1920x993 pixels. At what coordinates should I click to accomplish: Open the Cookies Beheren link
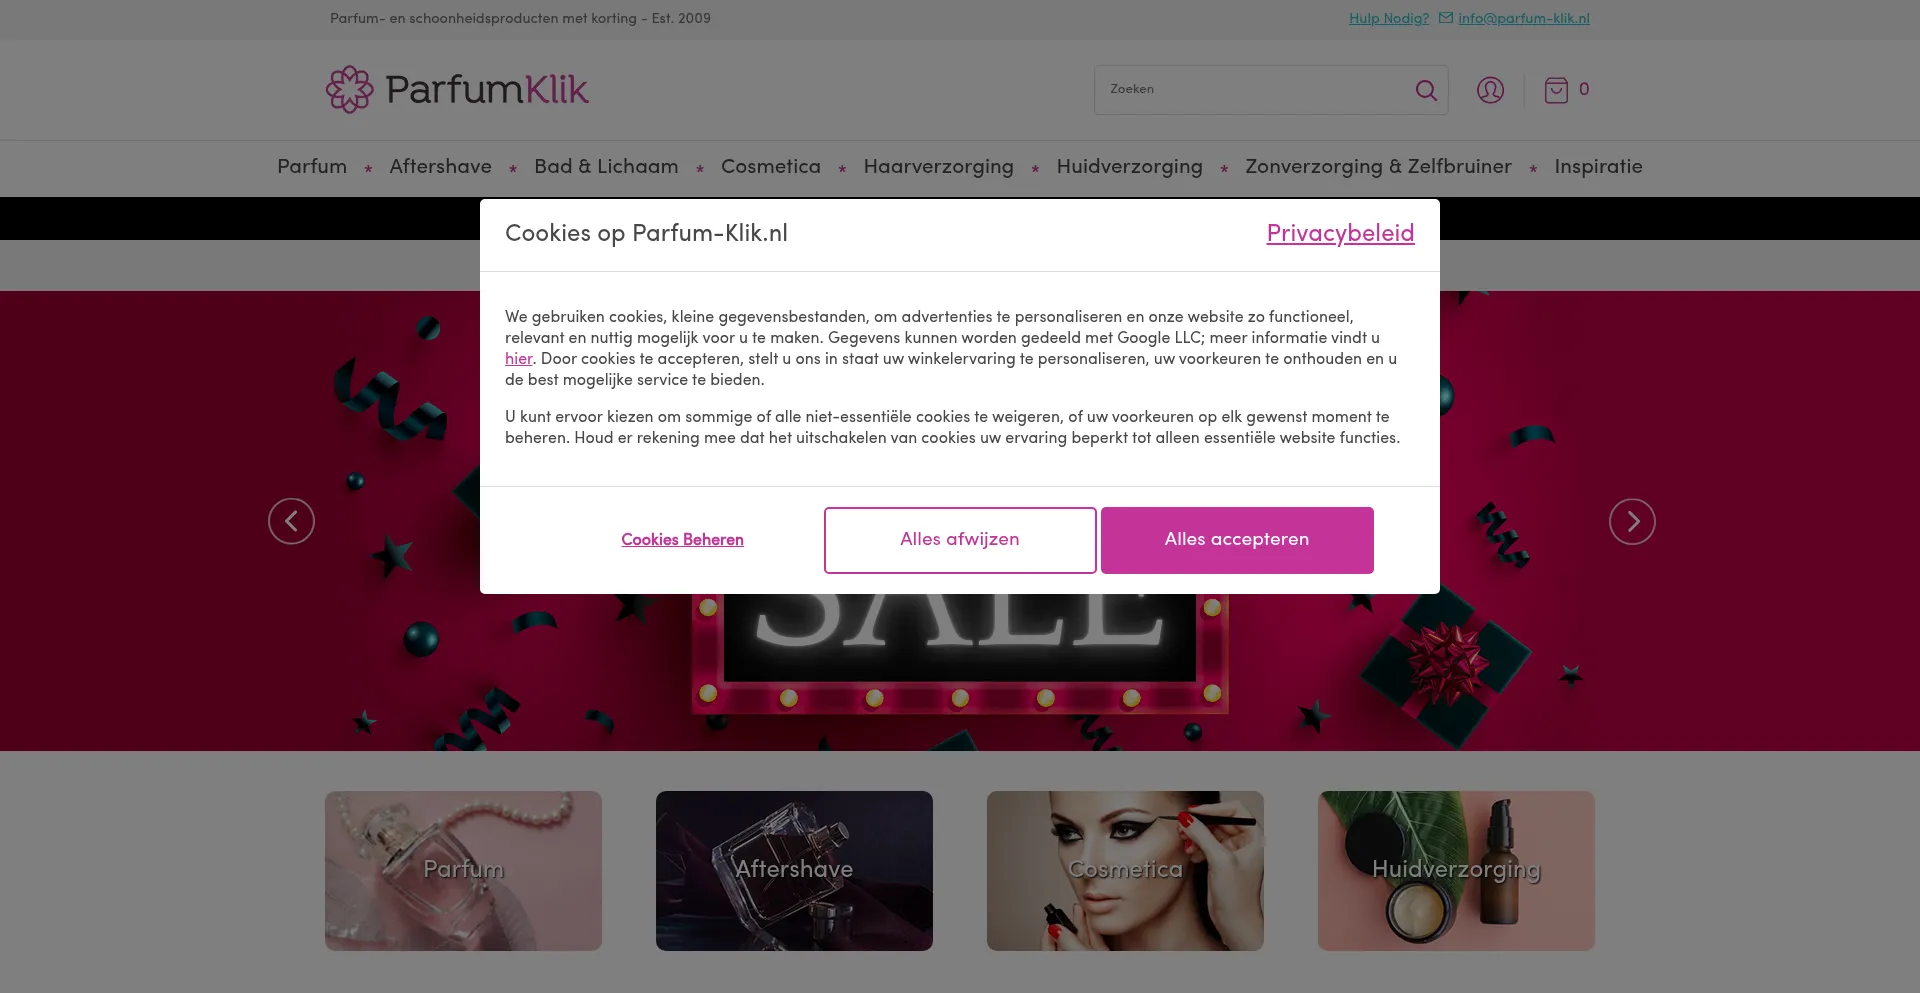pyautogui.click(x=682, y=540)
